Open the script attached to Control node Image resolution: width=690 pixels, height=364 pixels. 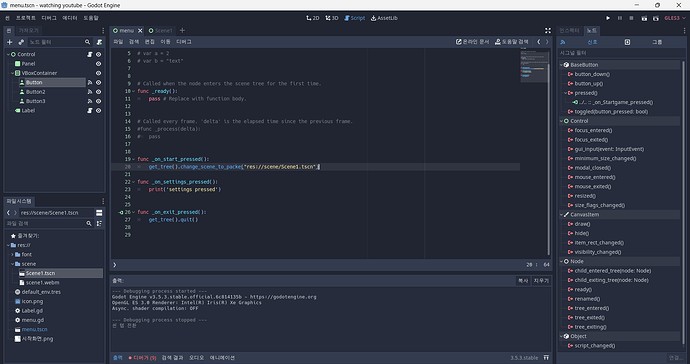(89, 54)
